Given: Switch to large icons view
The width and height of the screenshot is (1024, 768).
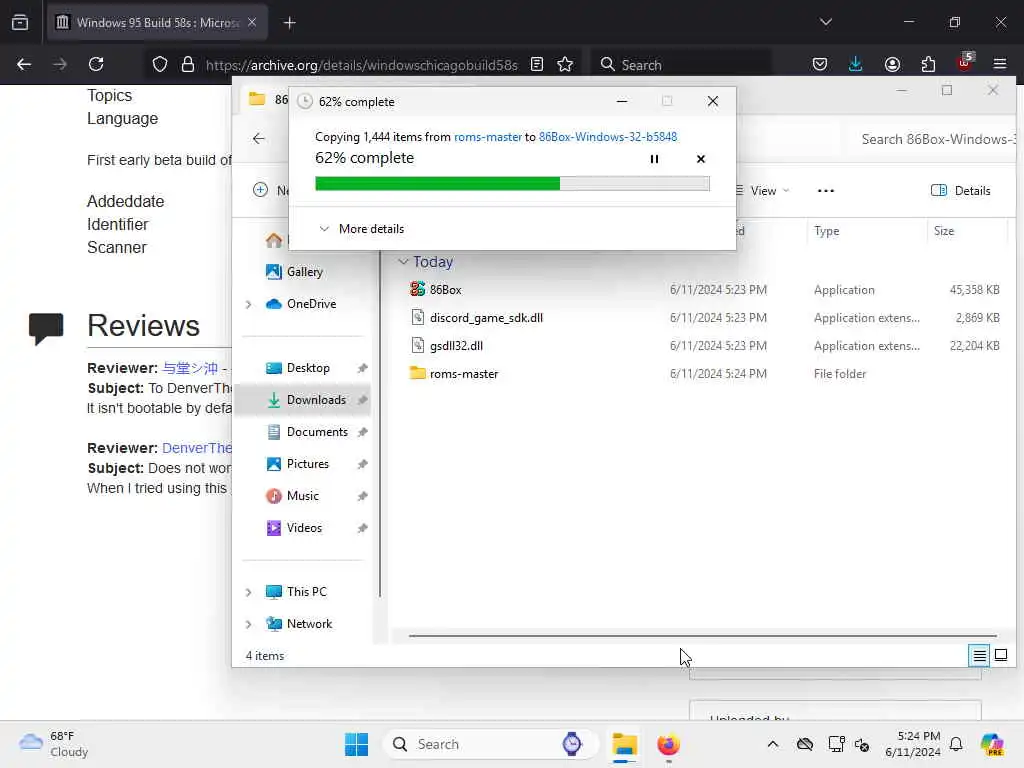Looking at the screenshot, I should (1000, 655).
